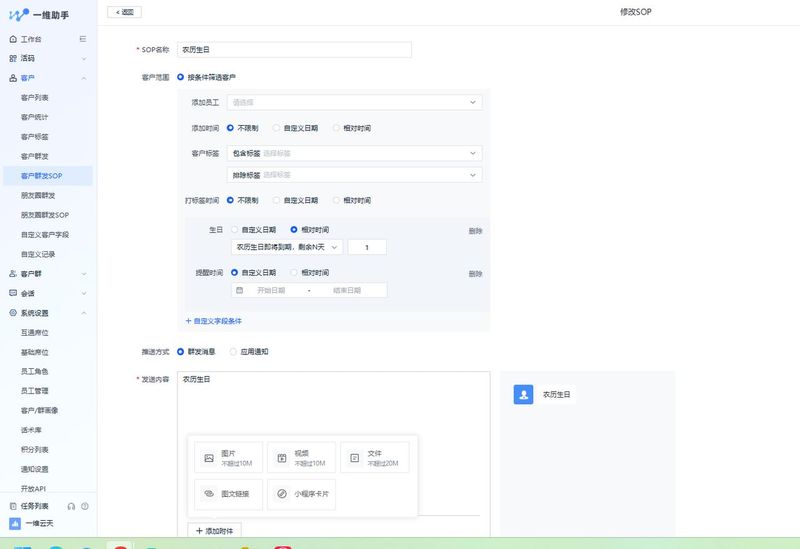Viewport: 800px width, 549px height.
Task: Click the plus icon beside 自定义字段条件
Action: (188, 321)
